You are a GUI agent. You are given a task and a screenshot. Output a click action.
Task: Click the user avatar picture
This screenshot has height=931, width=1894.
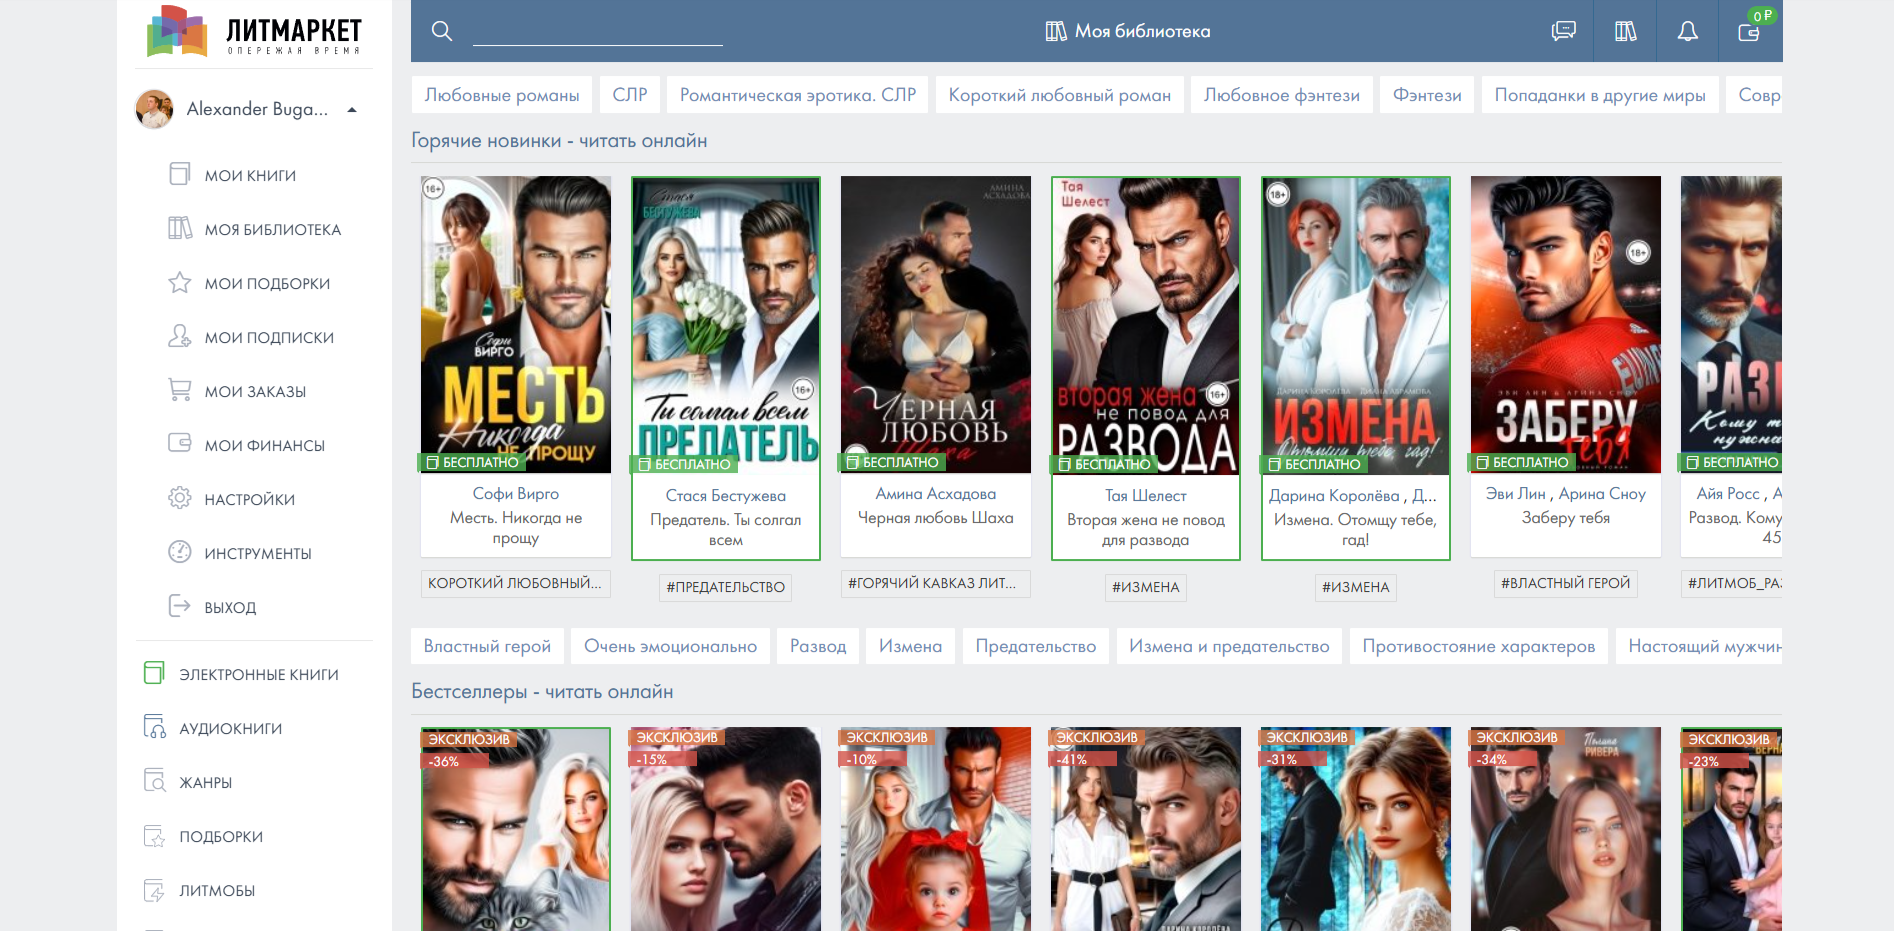tap(154, 109)
